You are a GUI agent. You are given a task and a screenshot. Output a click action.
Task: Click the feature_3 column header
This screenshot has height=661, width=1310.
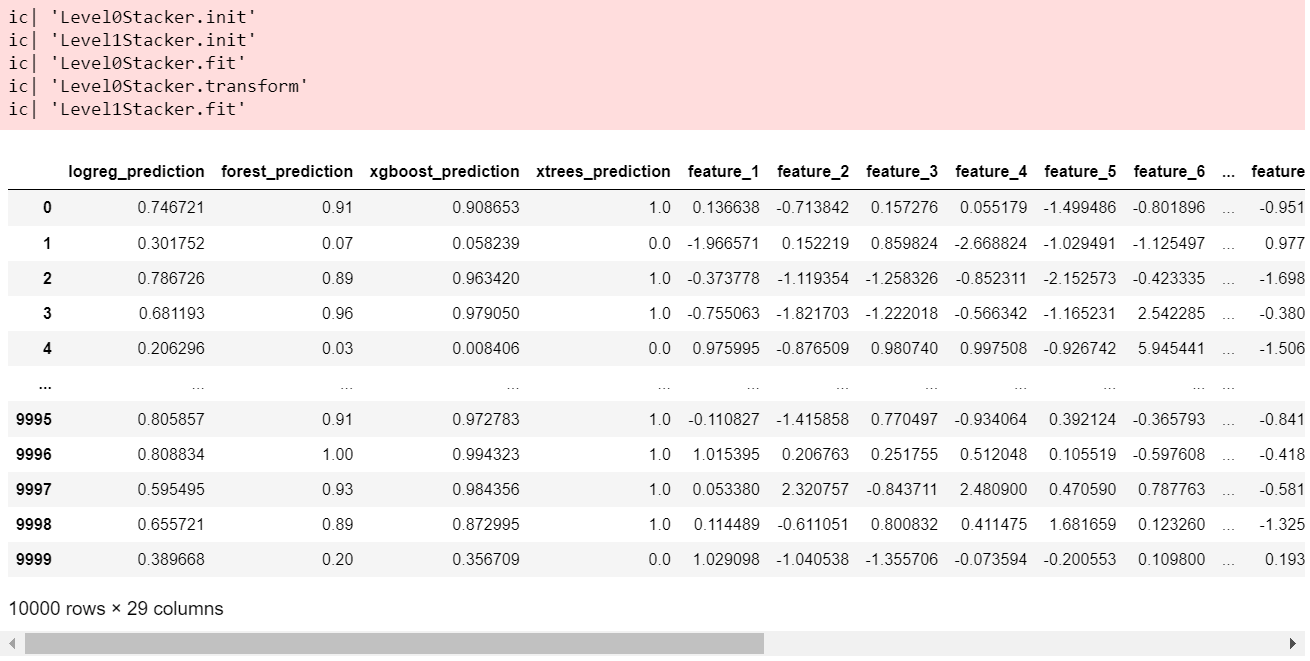(x=902, y=172)
